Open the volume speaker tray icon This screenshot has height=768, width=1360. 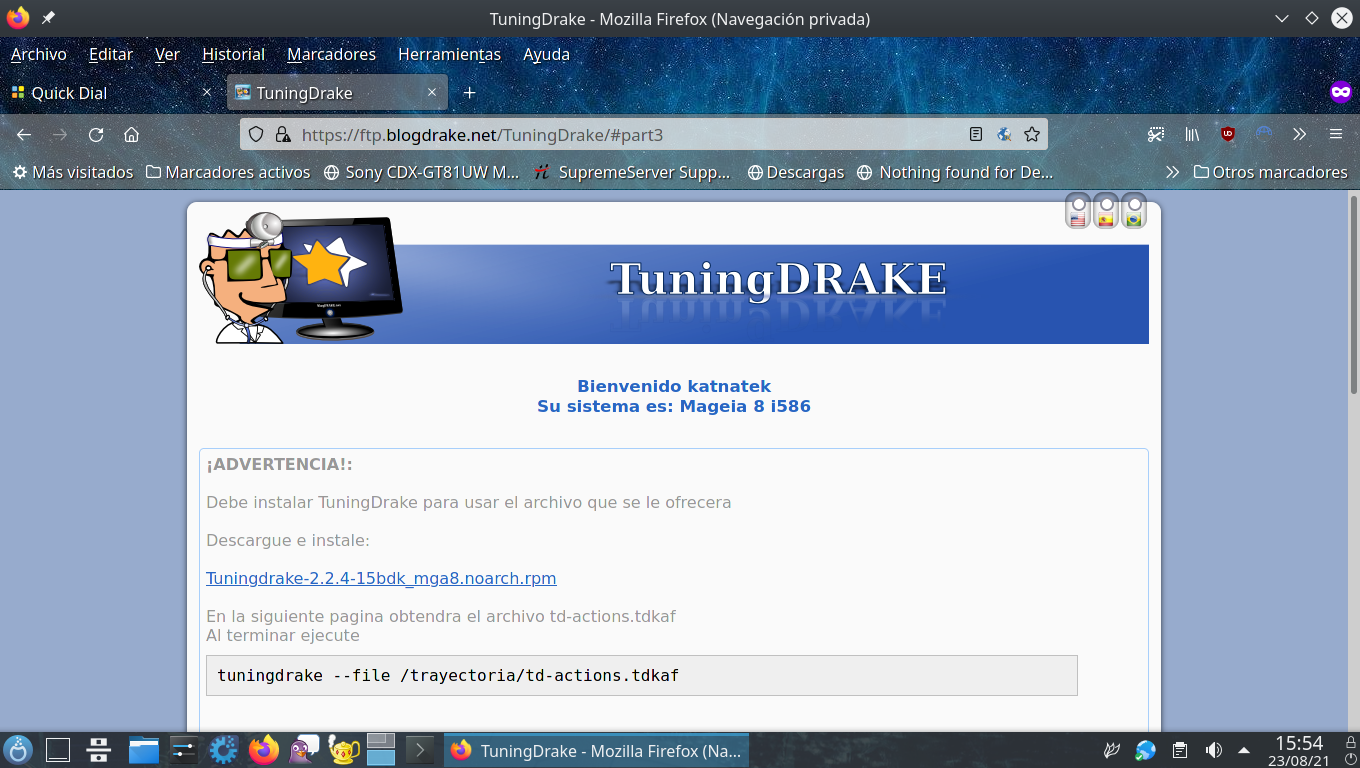tap(1213, 750)
